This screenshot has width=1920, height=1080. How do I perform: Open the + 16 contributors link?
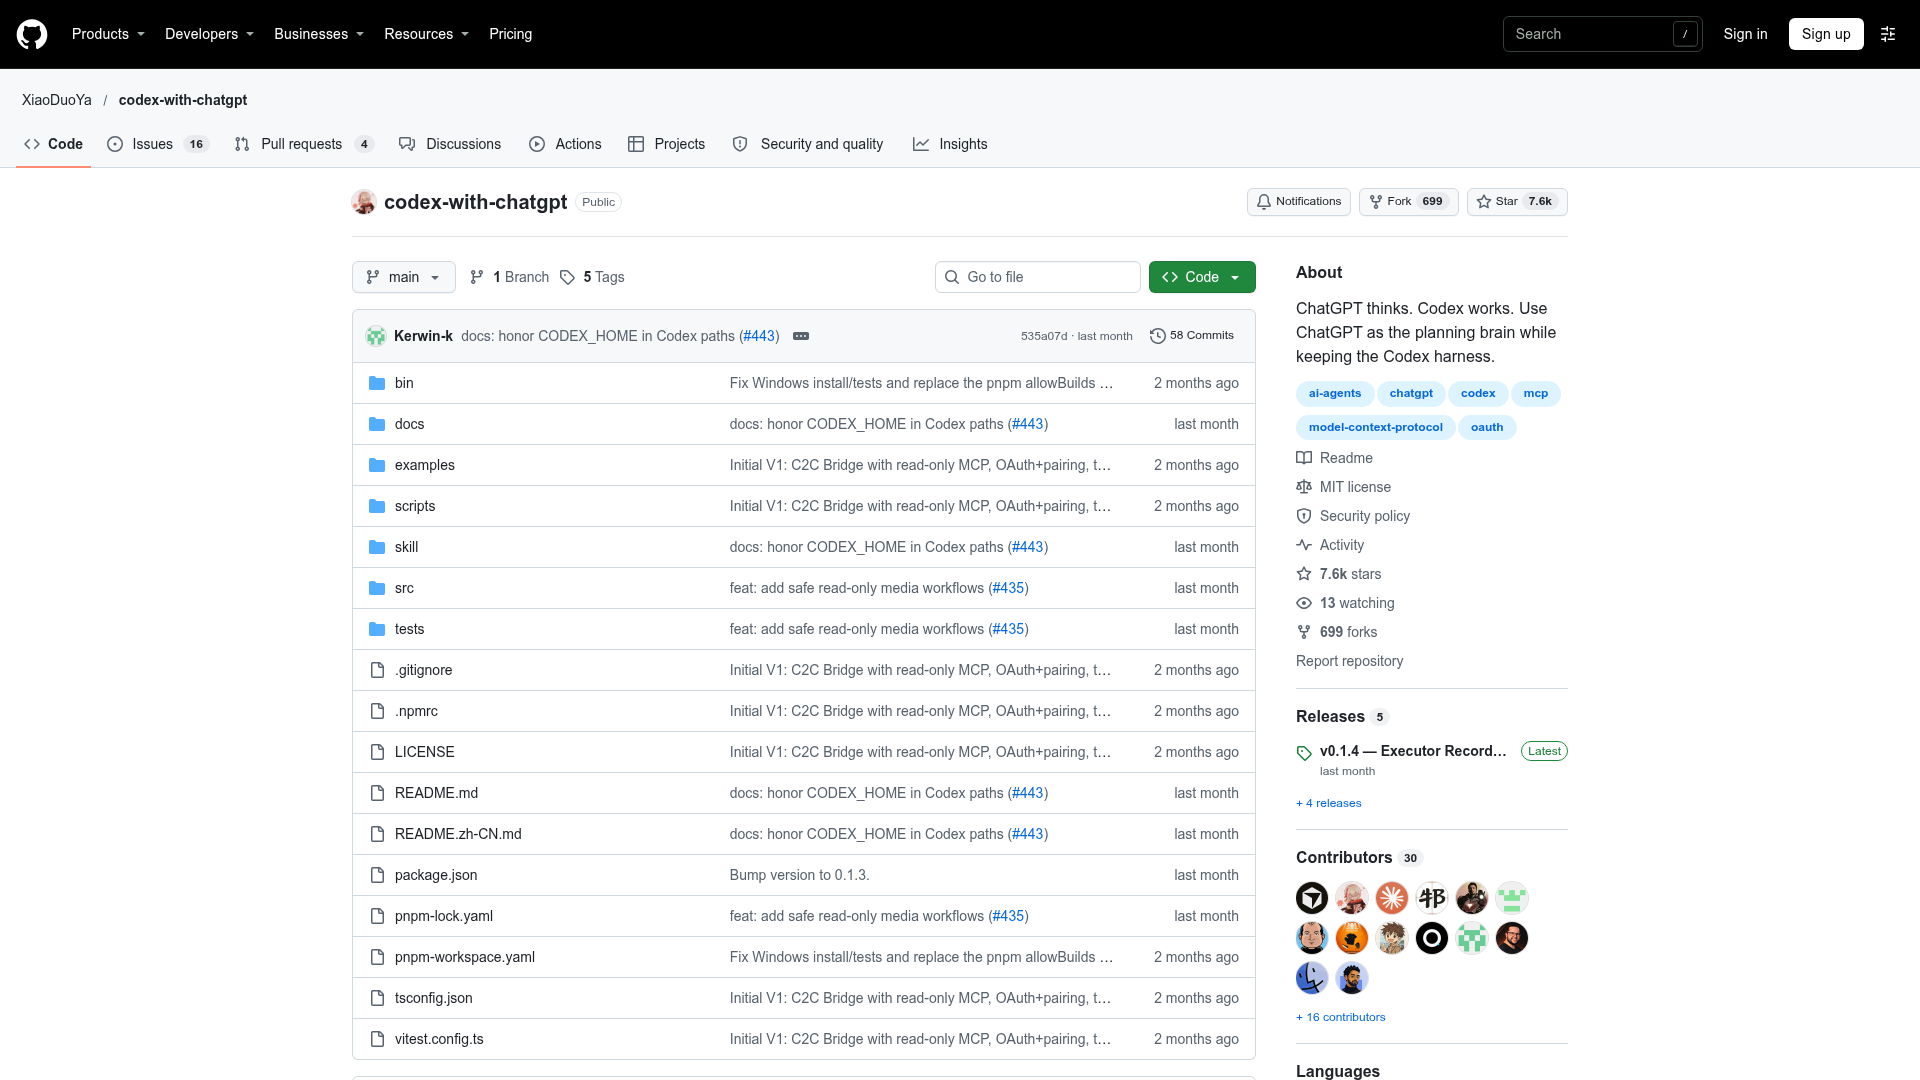[1340, 1018]
